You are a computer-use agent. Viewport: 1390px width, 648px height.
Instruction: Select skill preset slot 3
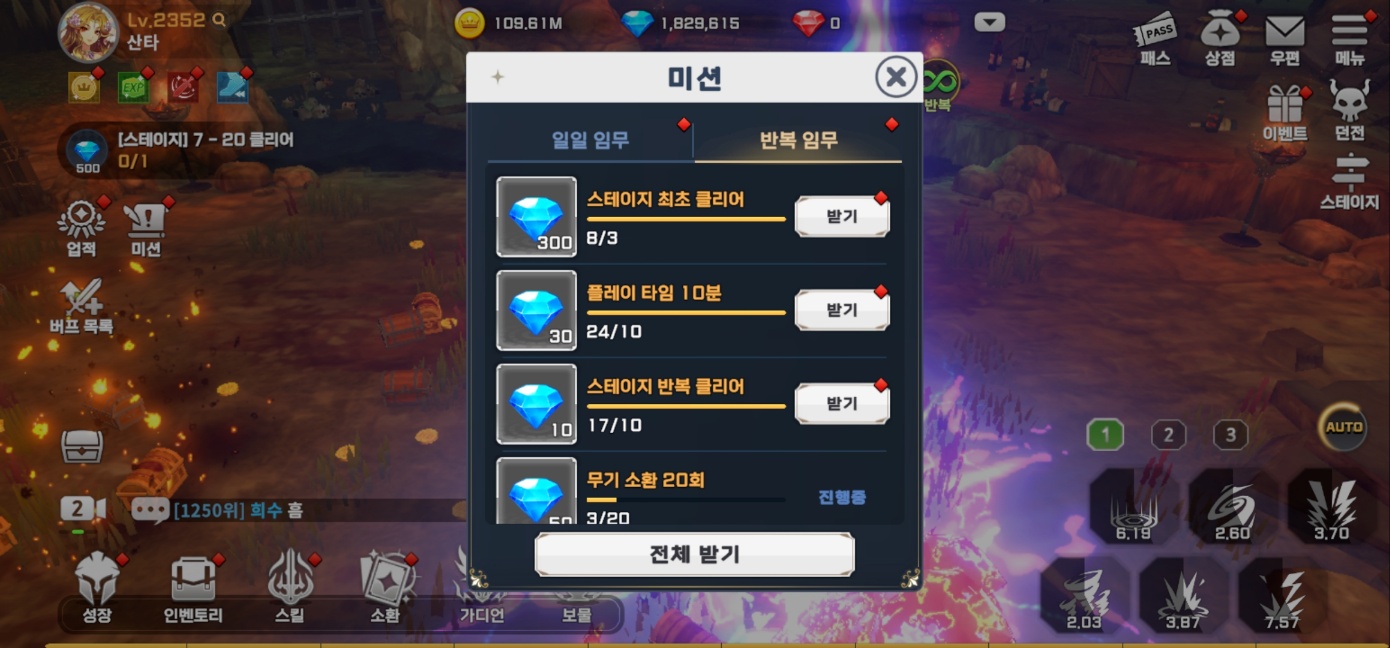click(1231, 435)
